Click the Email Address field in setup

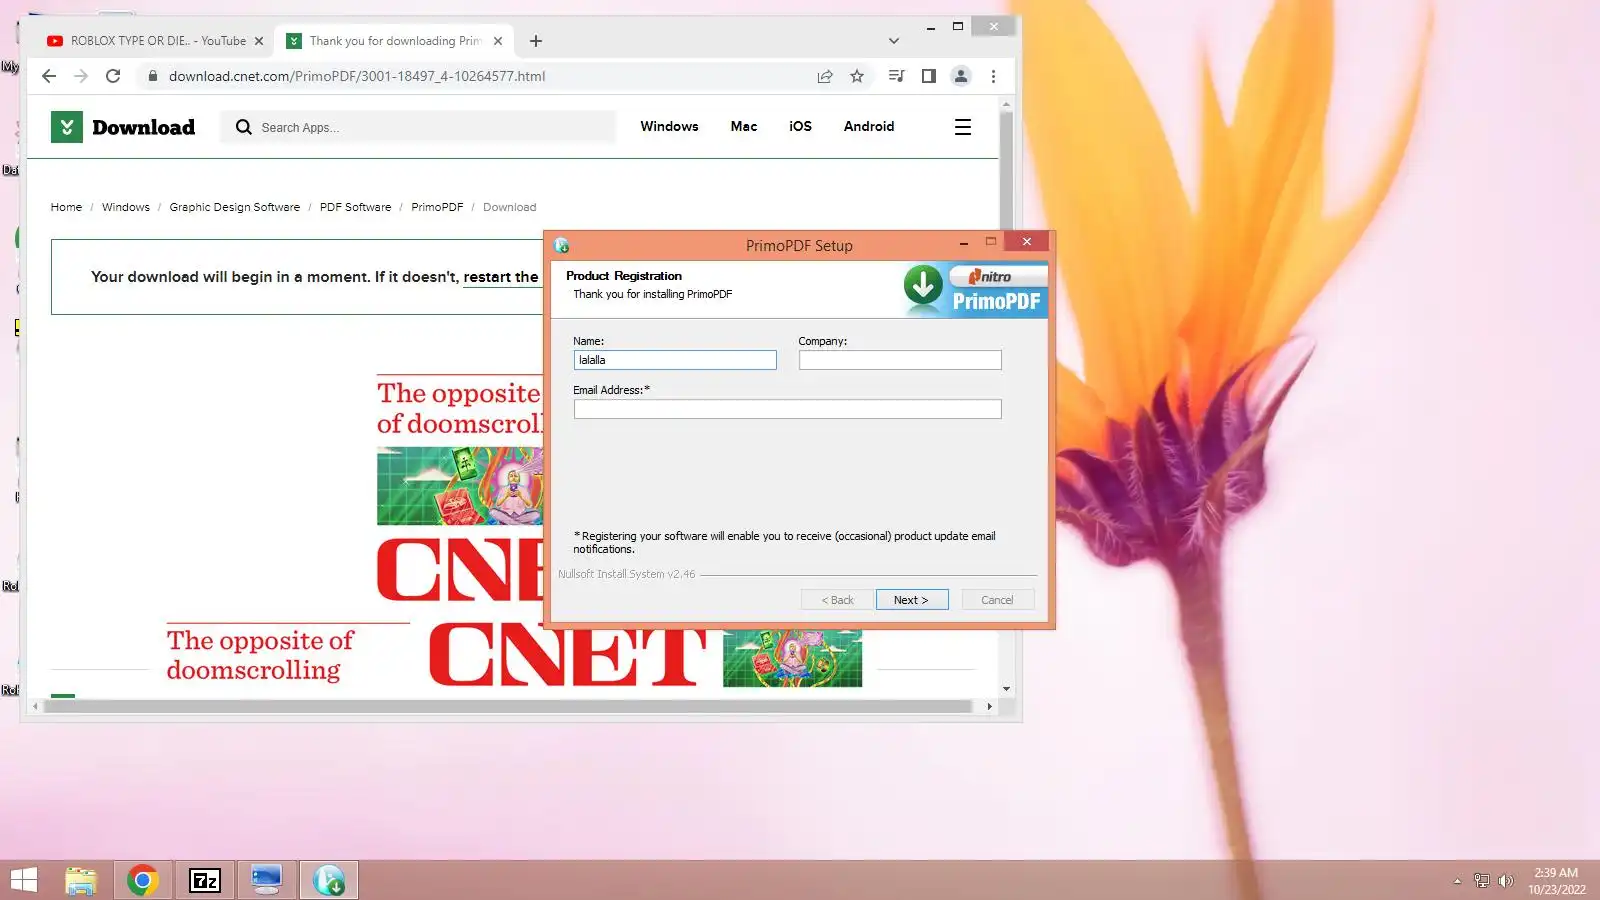[x=787, y=409]
